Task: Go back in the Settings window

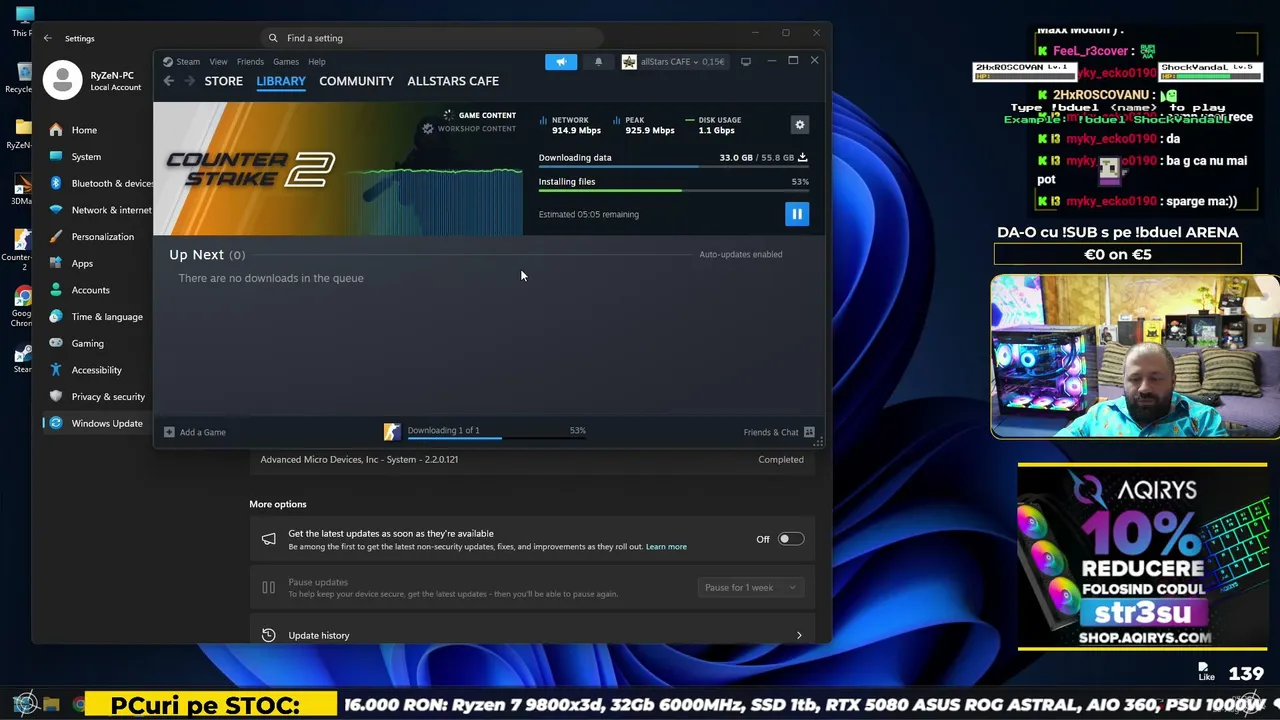Action: point(47,38)
